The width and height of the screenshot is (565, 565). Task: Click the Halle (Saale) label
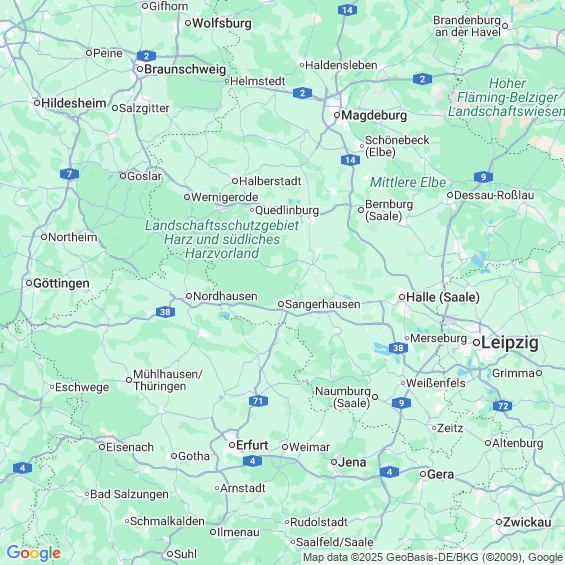pyautogui.click(x=443, y=297)
